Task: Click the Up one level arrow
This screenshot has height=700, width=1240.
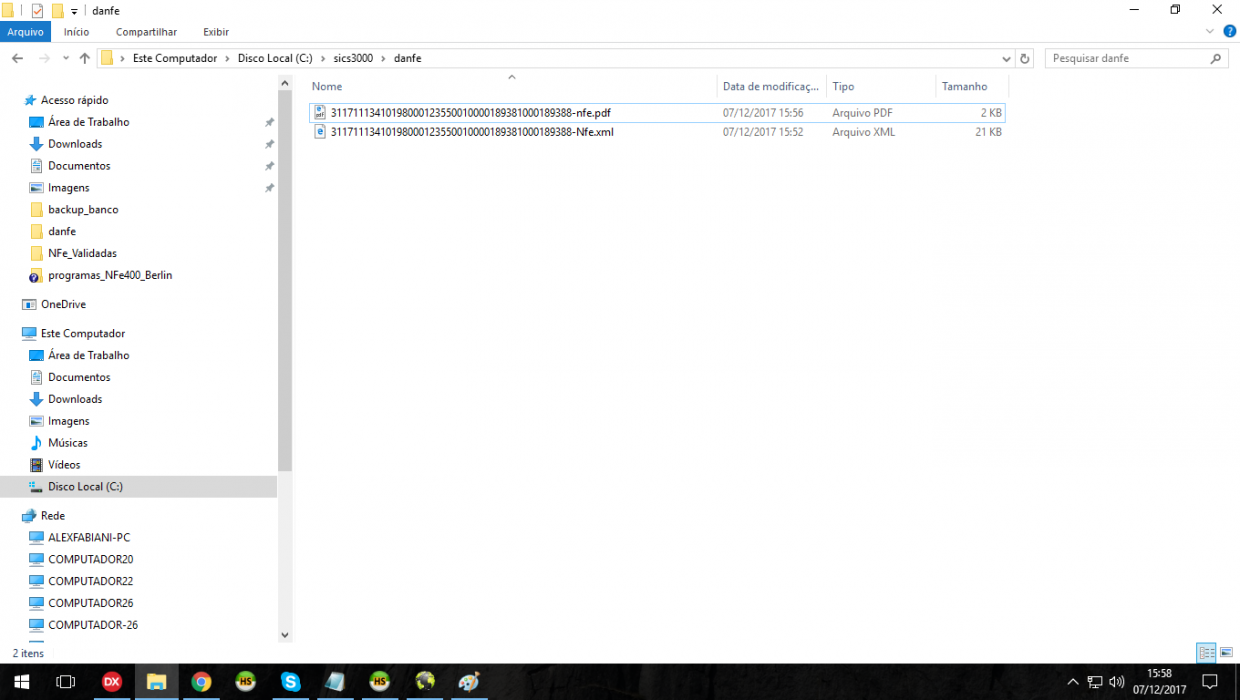Action: coord(85,58)
